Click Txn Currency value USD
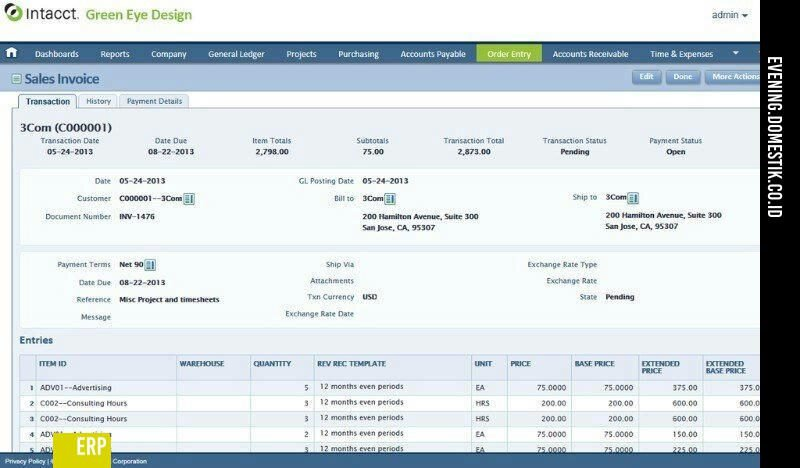Viewport: 800px width, 468px height. [370, 297]
